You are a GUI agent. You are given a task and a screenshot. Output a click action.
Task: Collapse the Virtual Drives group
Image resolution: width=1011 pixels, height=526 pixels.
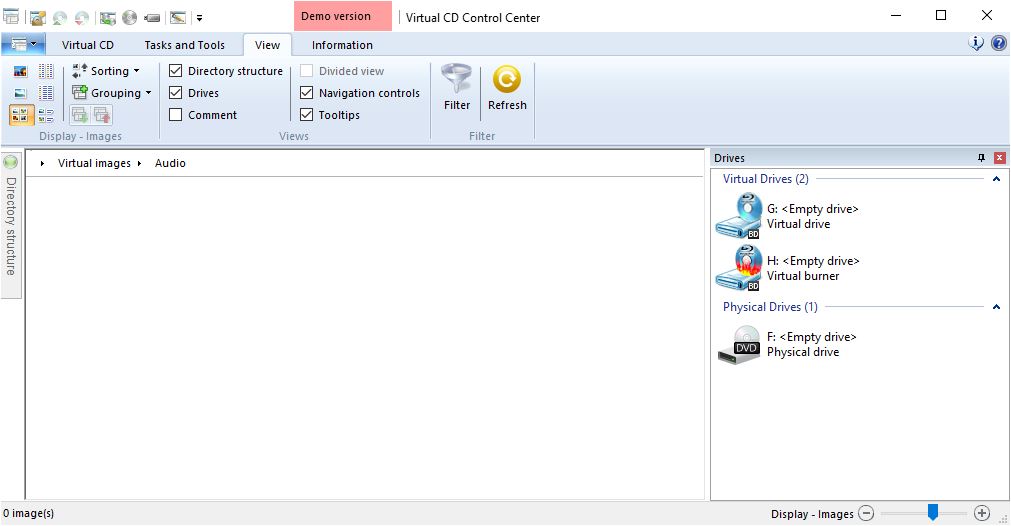click(996, 179)
